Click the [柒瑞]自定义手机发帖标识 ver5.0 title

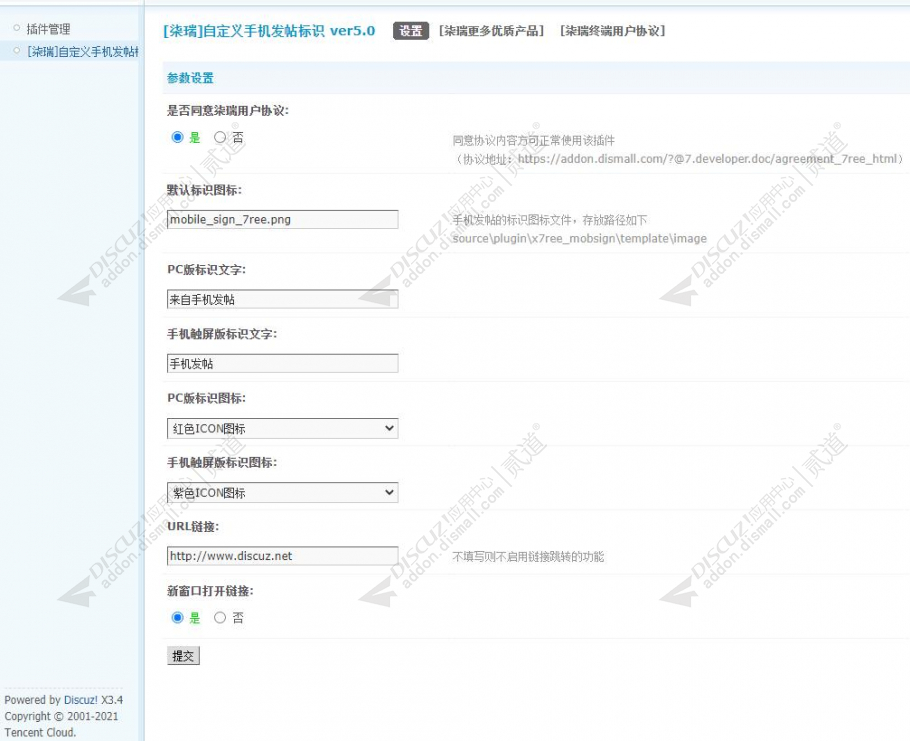(269, 31)
